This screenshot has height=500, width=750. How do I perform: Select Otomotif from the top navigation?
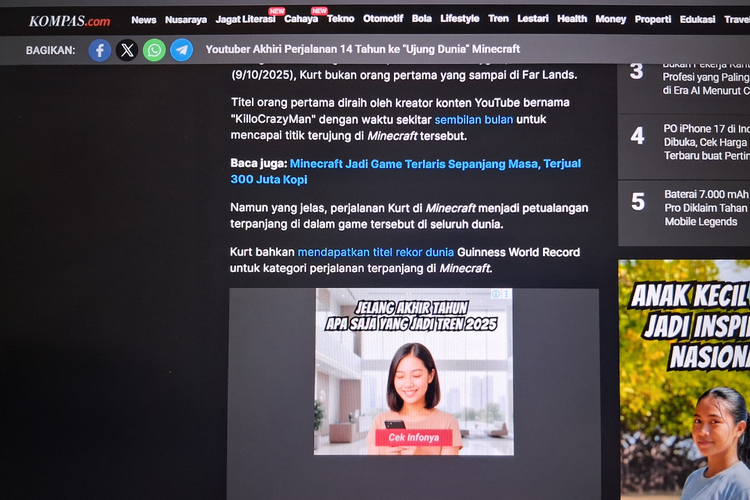(383, 19)
